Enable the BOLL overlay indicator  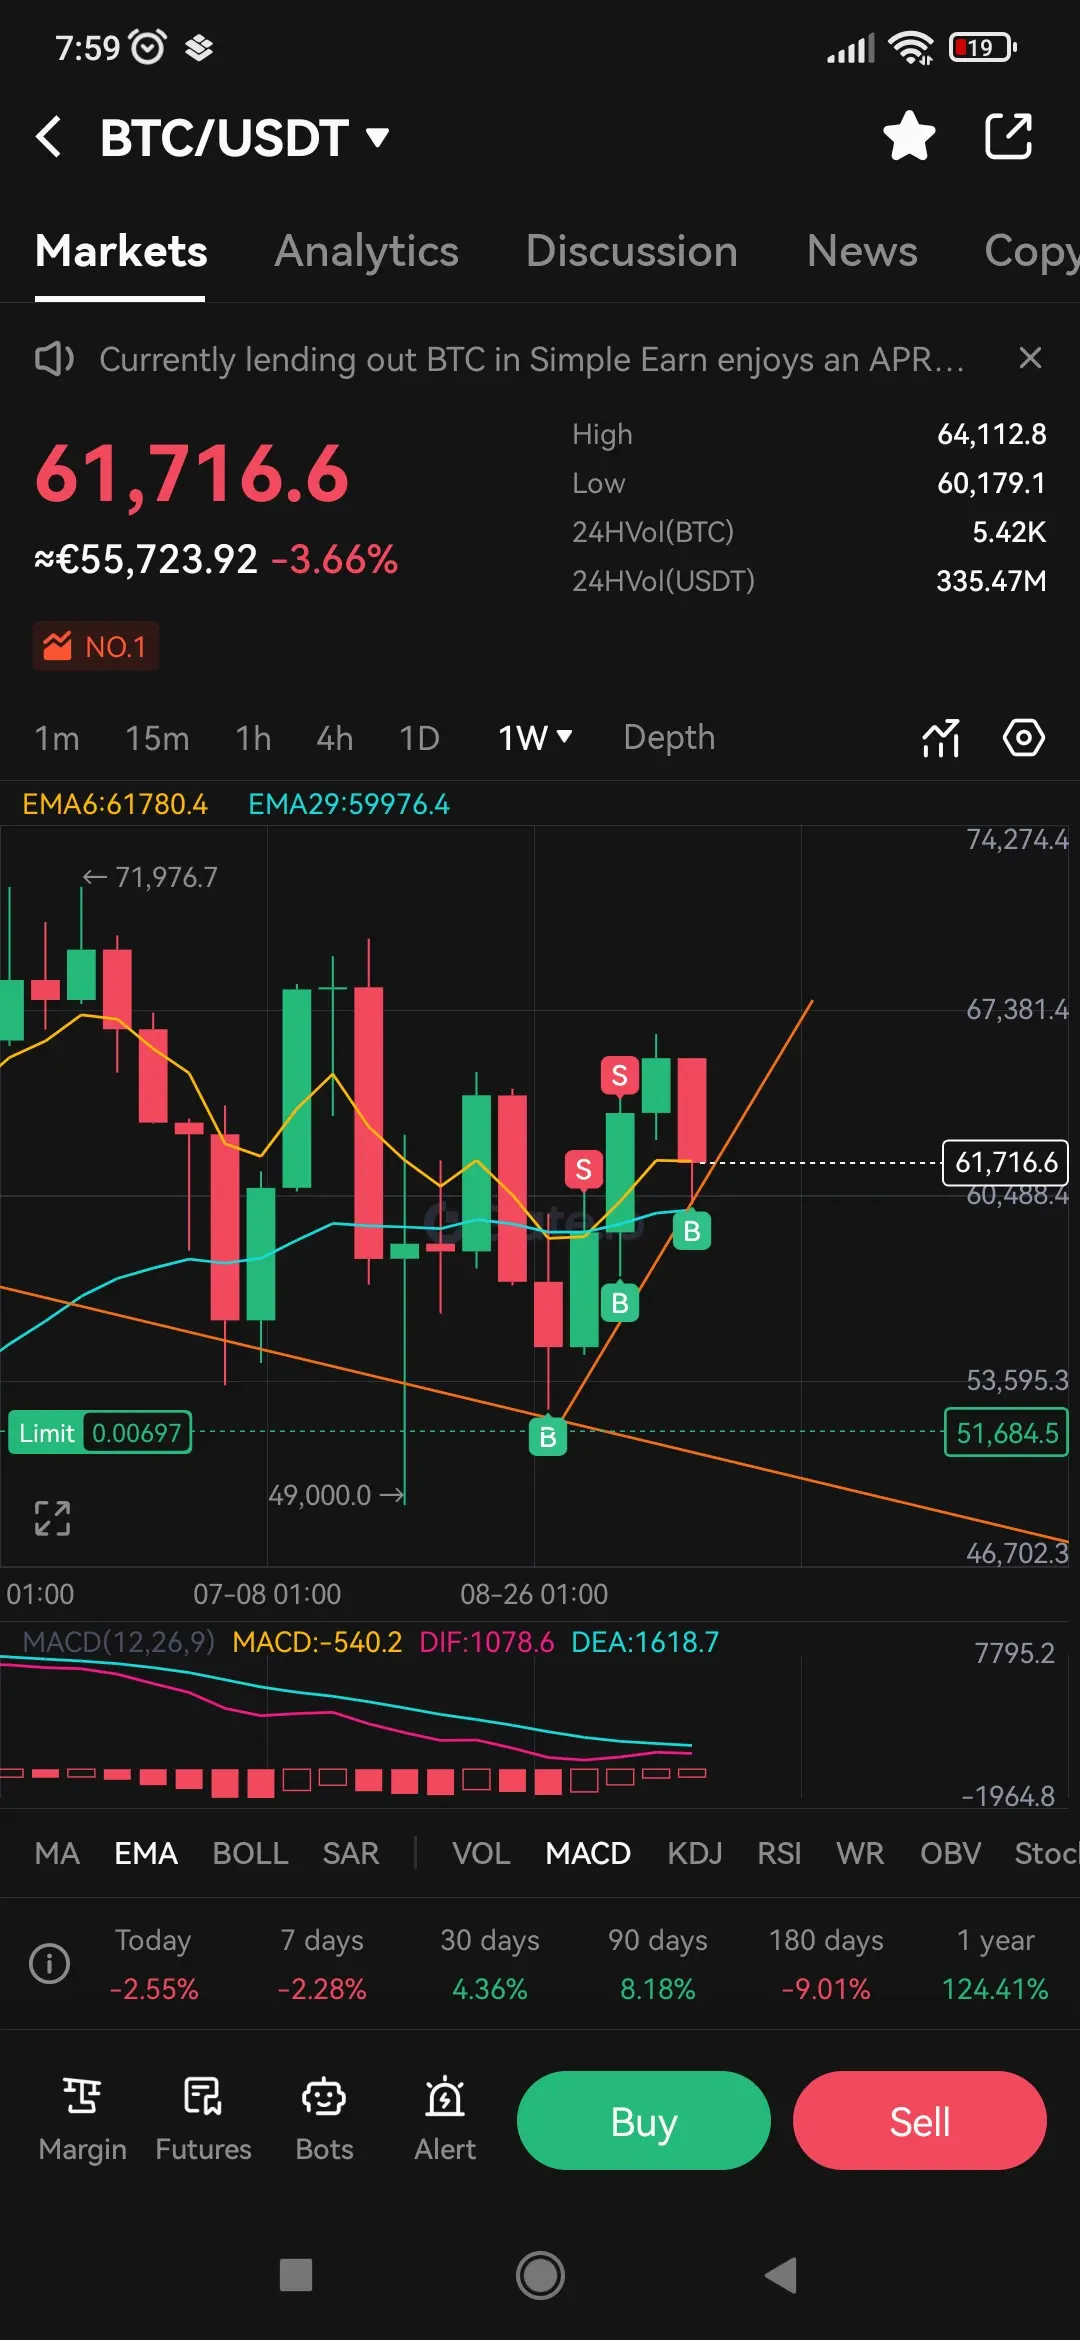250,1854
